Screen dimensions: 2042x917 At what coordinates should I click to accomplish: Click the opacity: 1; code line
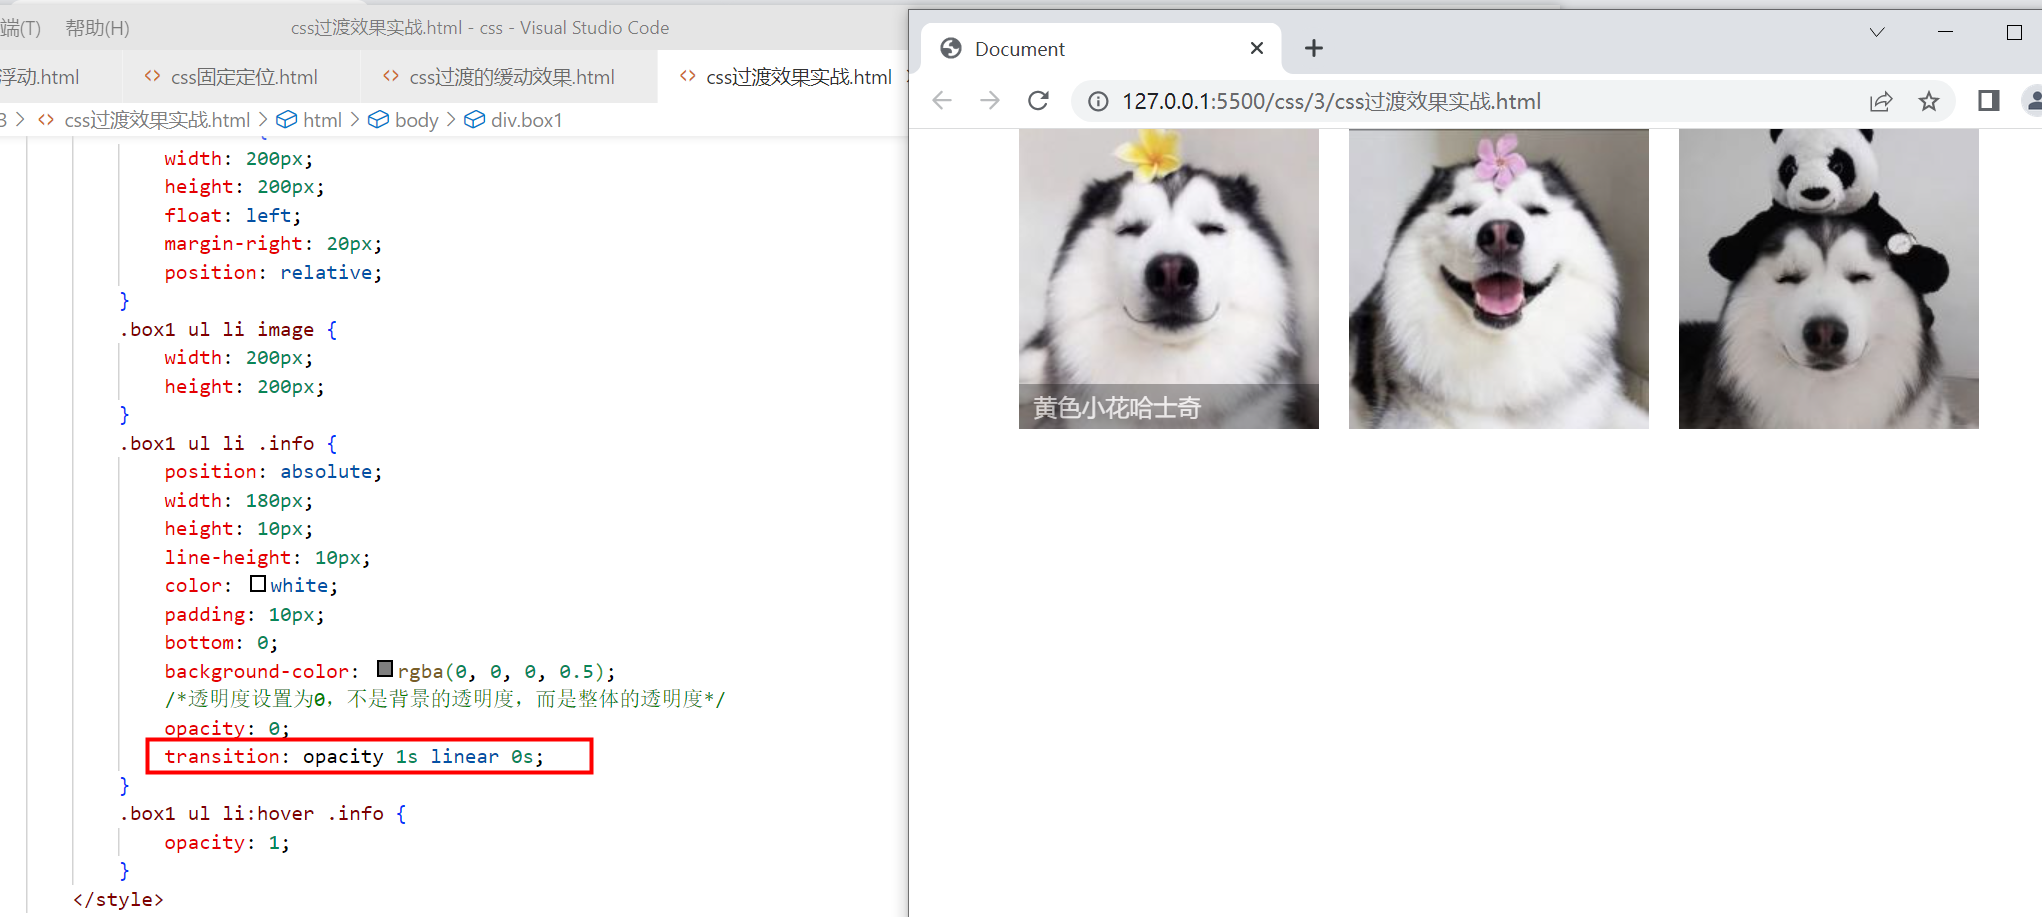click(x=227, y=842)
